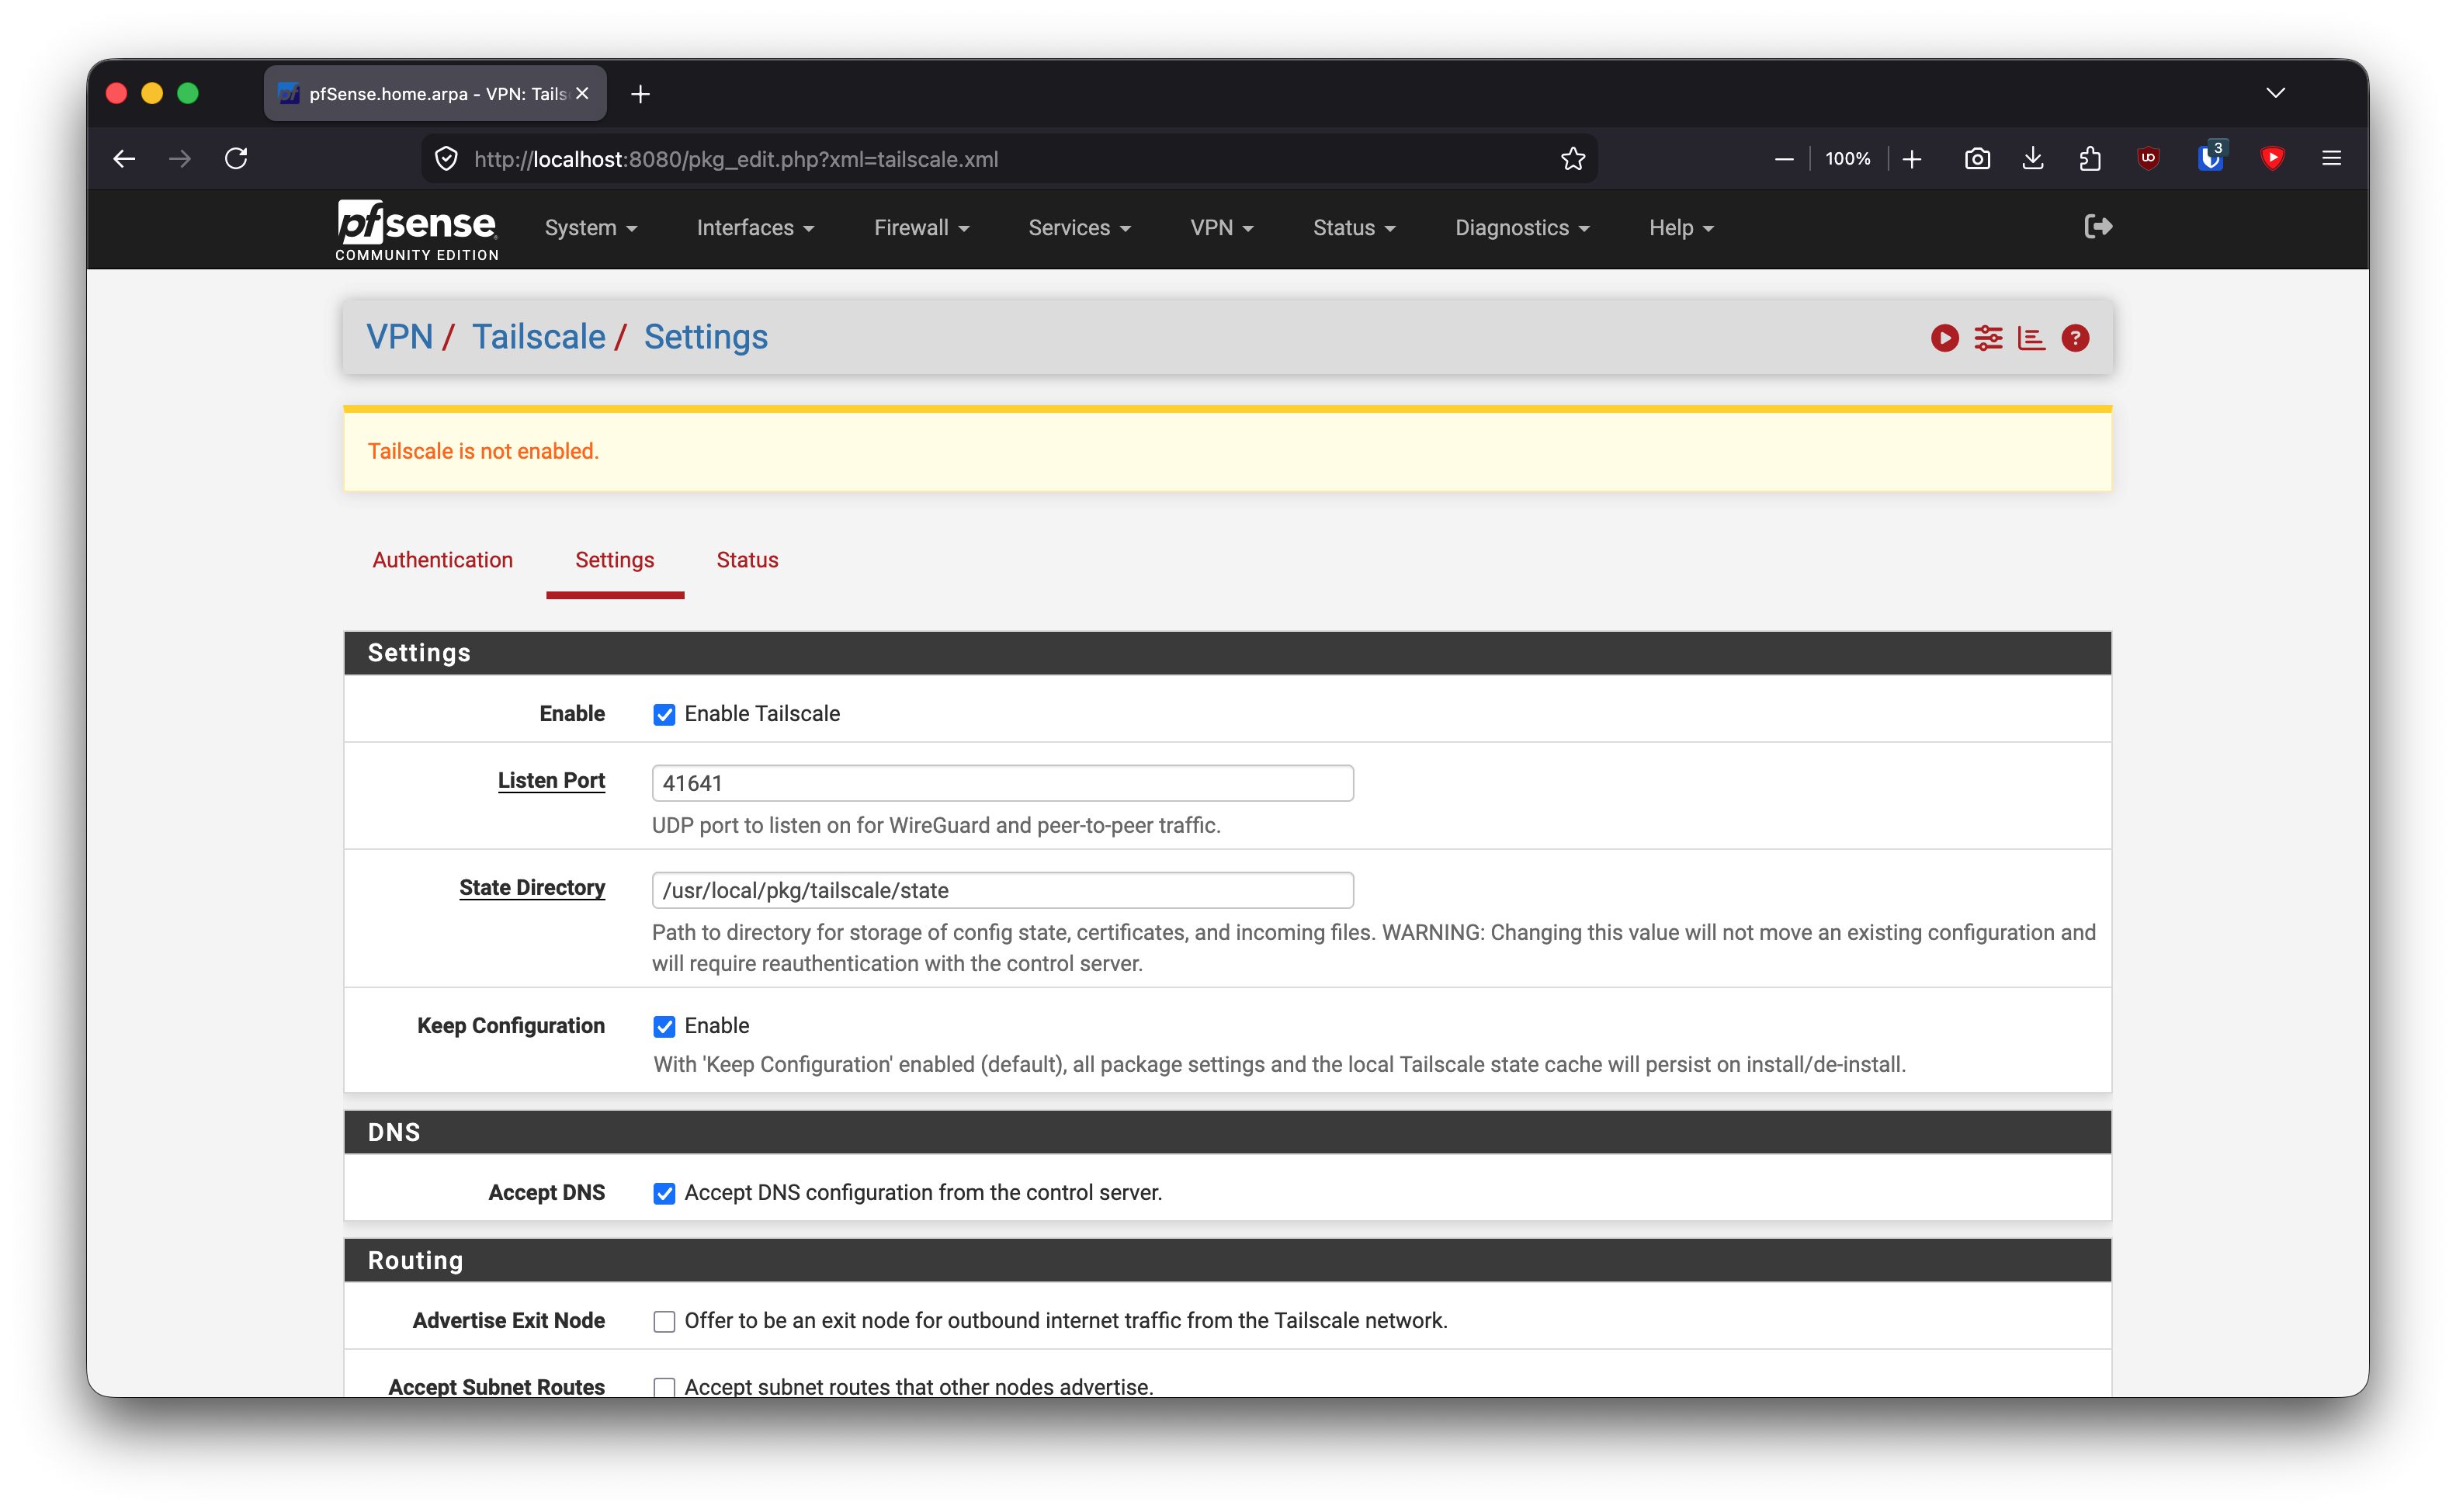Click the red help question mark icon
Viewport: 2456px width, 1512px height.
(x=2075, y=338)
